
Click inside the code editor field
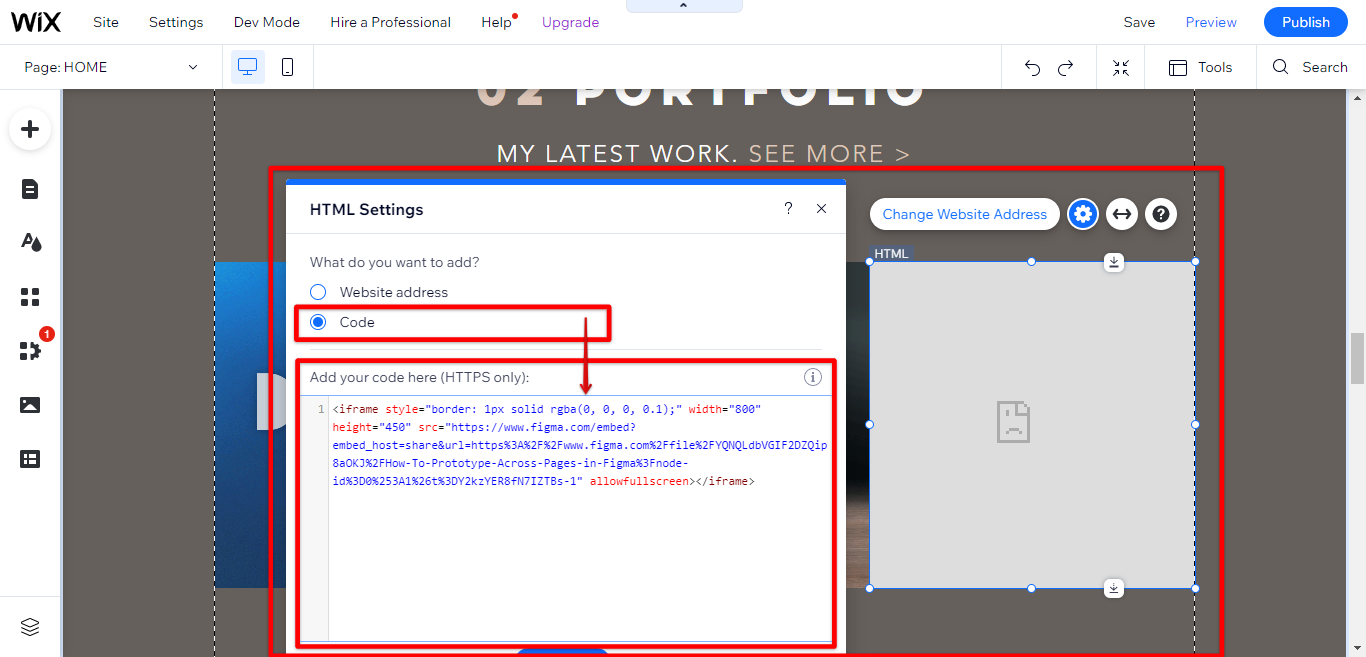click(x=565, y=518)
